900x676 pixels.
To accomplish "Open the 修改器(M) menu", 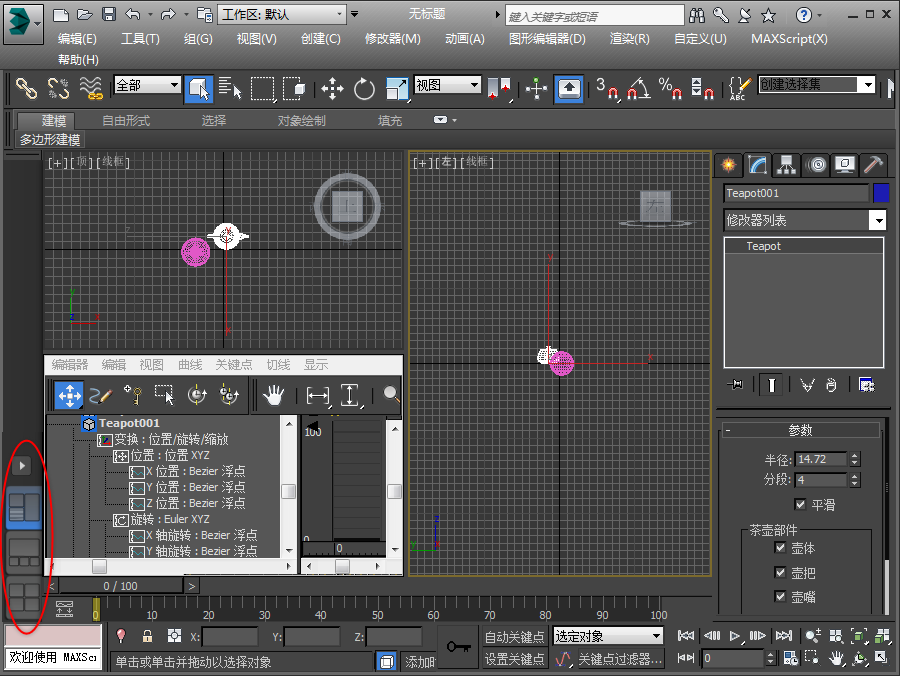I will (393, 39).
